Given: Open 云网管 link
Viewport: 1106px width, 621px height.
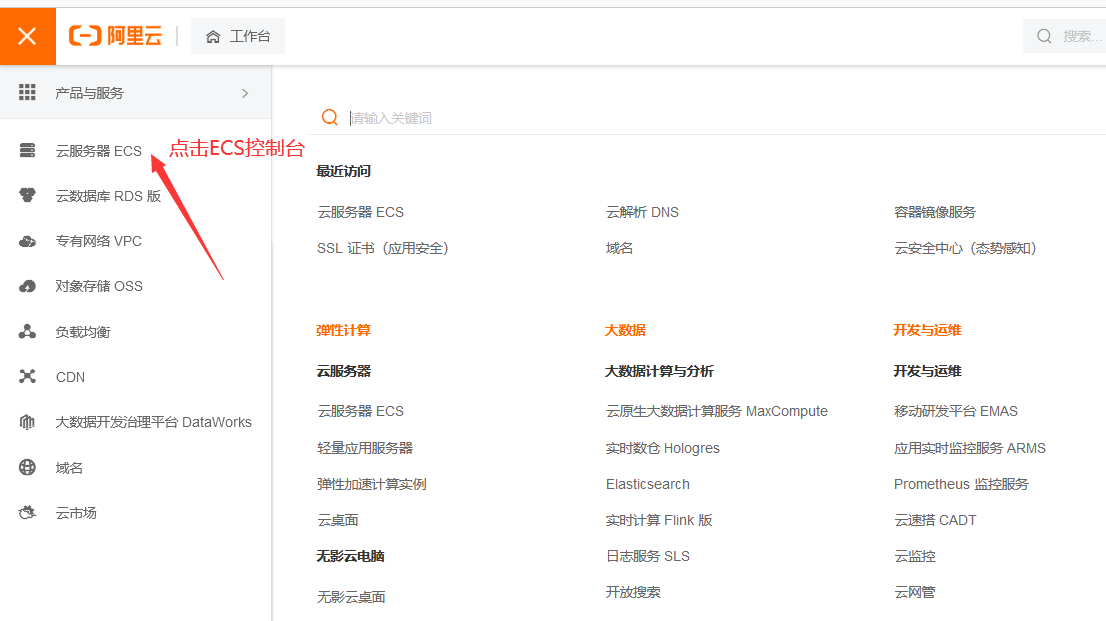Looking at the screenshot, I should point(915,592).
